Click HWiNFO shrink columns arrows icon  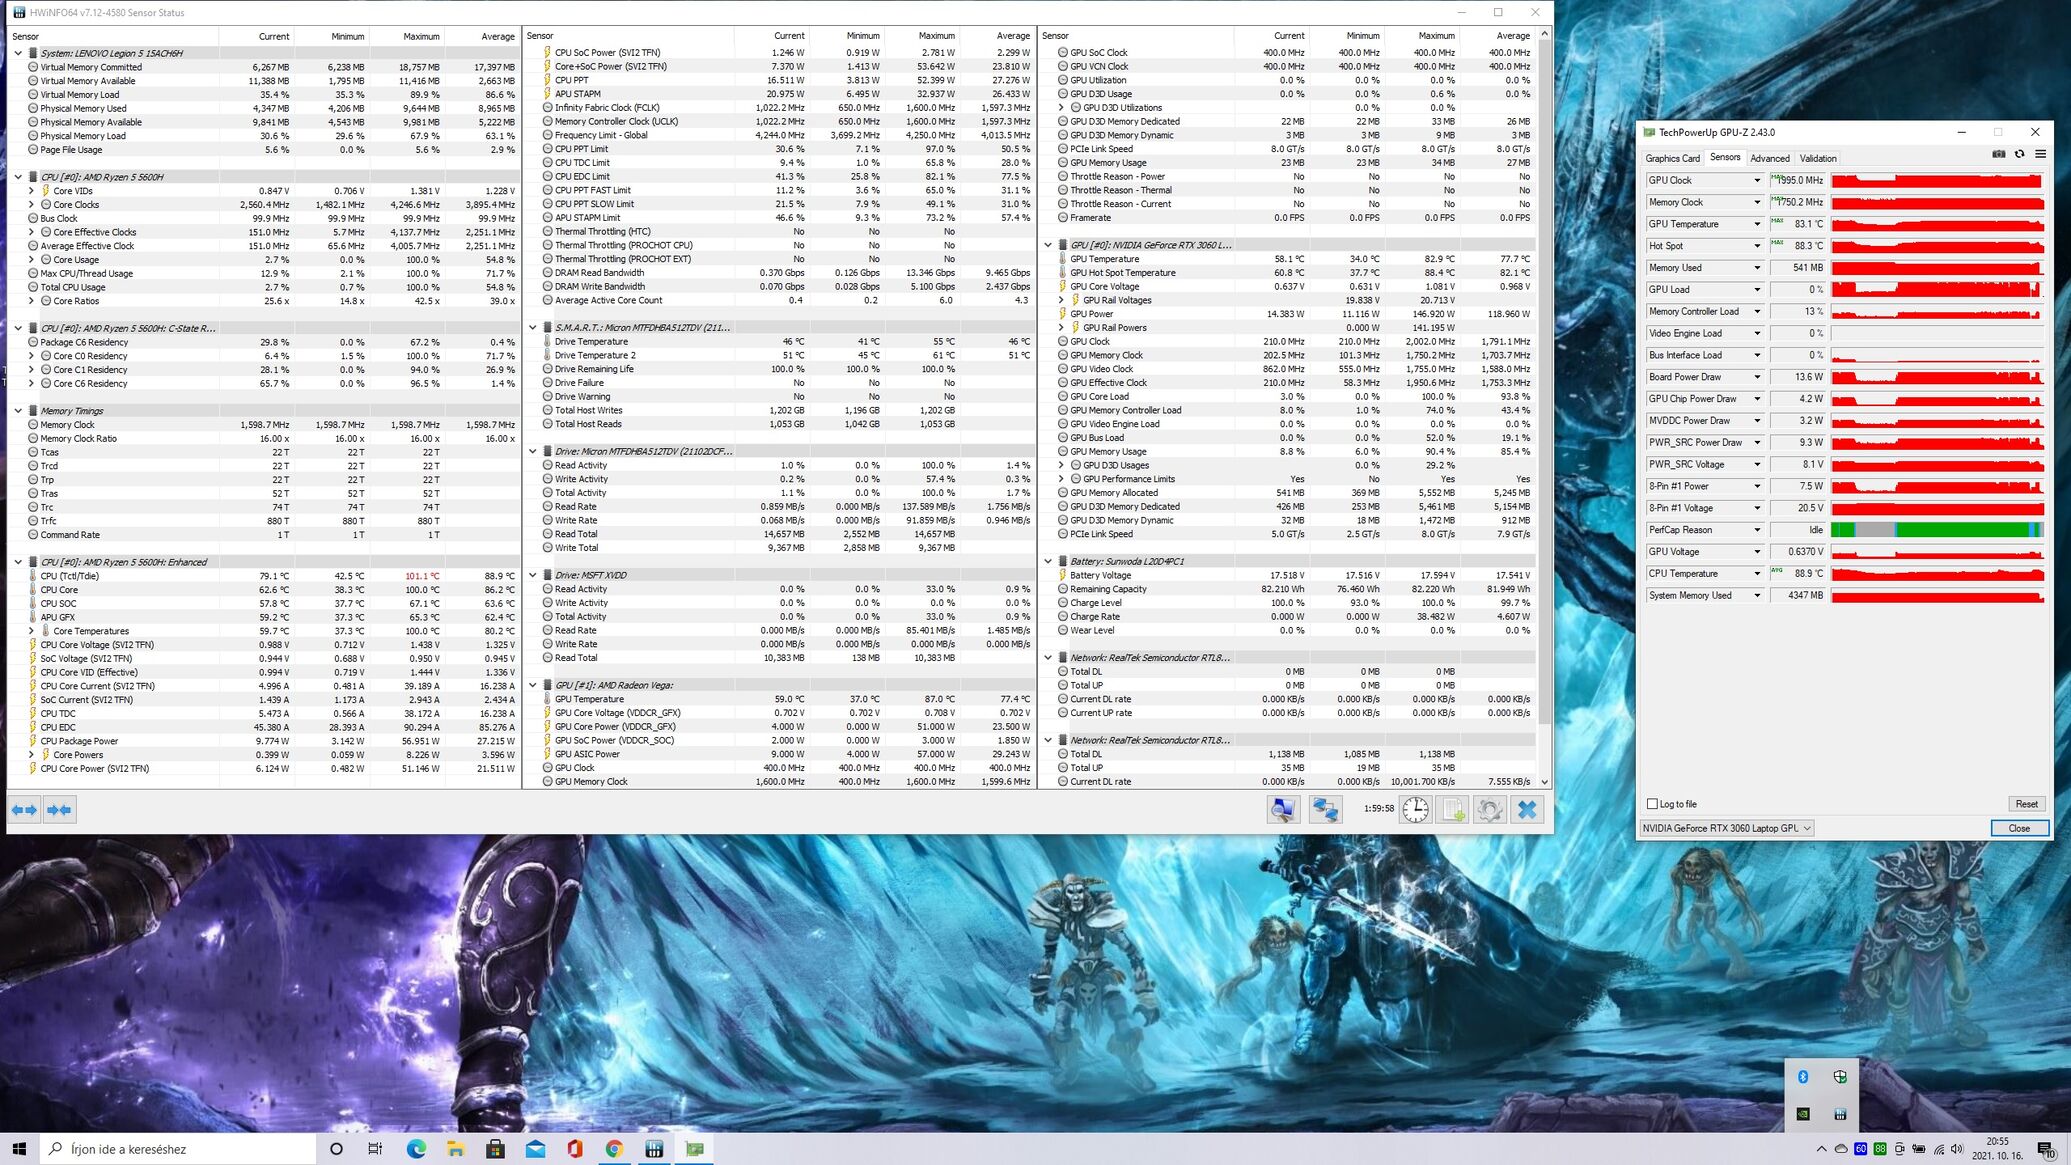click(x=59, y=810)
